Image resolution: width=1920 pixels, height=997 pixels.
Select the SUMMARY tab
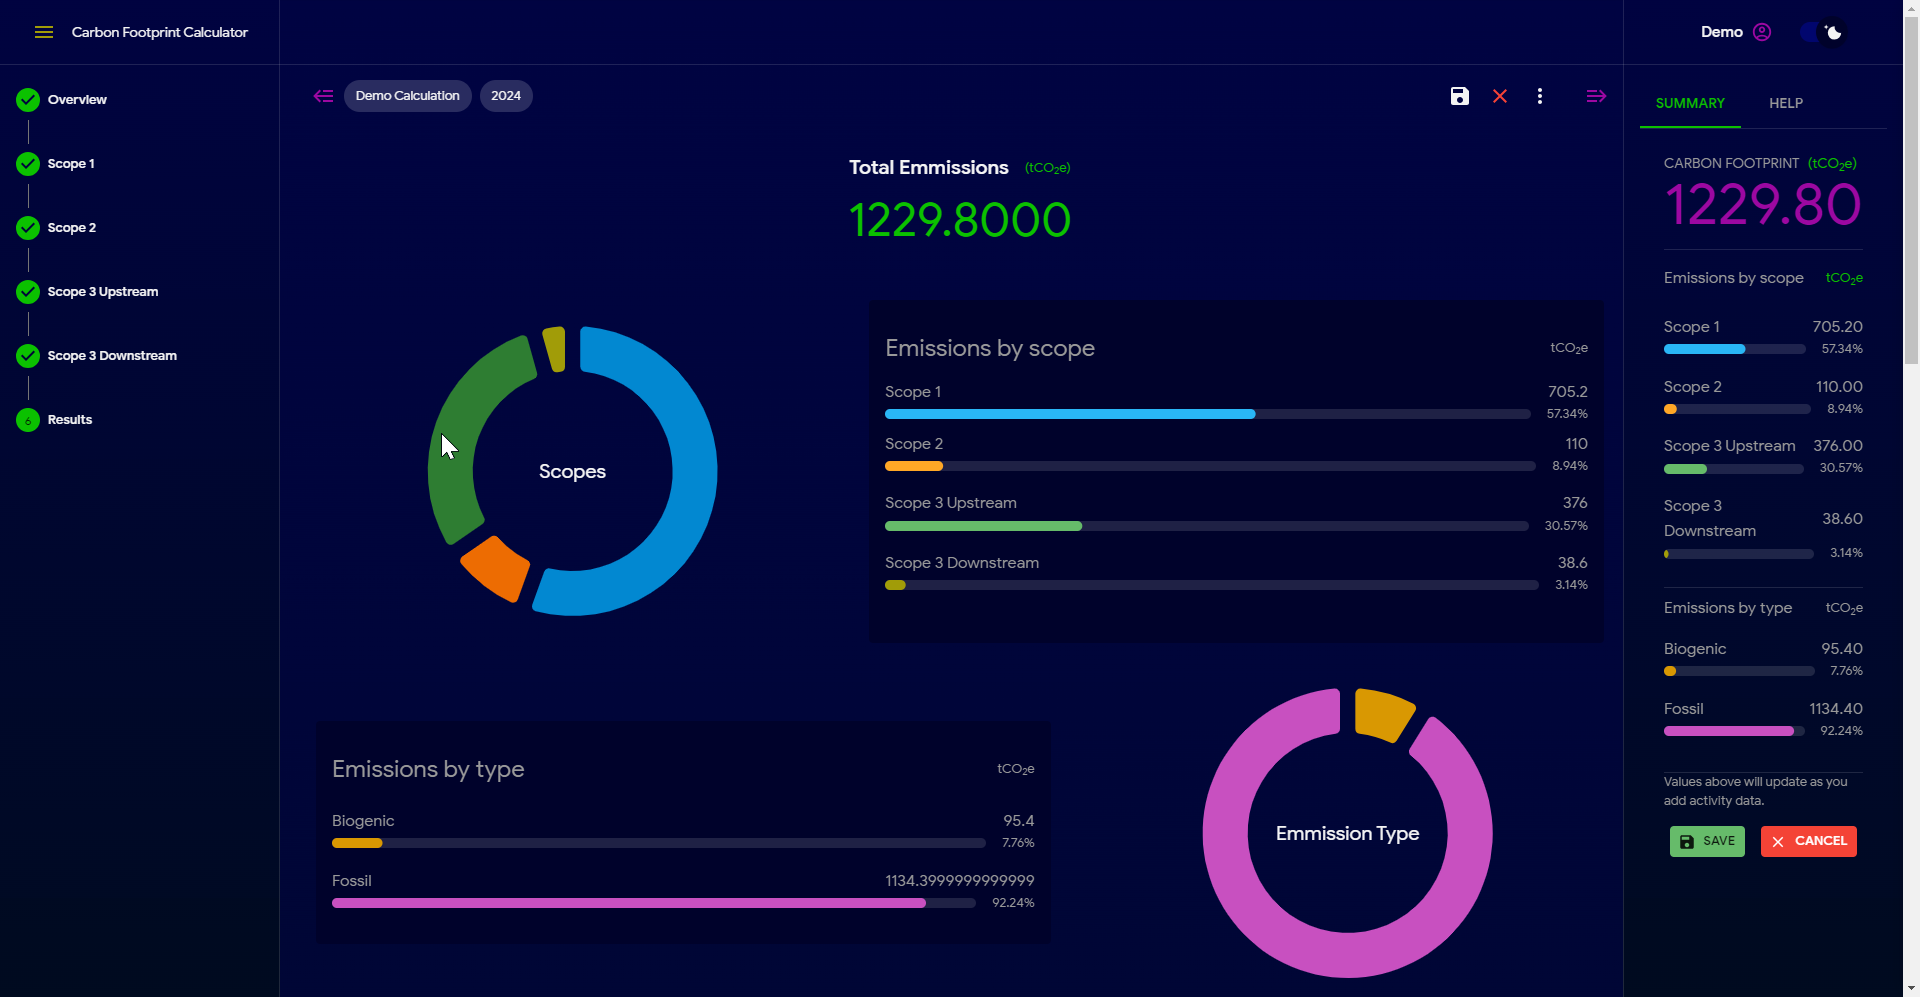[1690, 103]
